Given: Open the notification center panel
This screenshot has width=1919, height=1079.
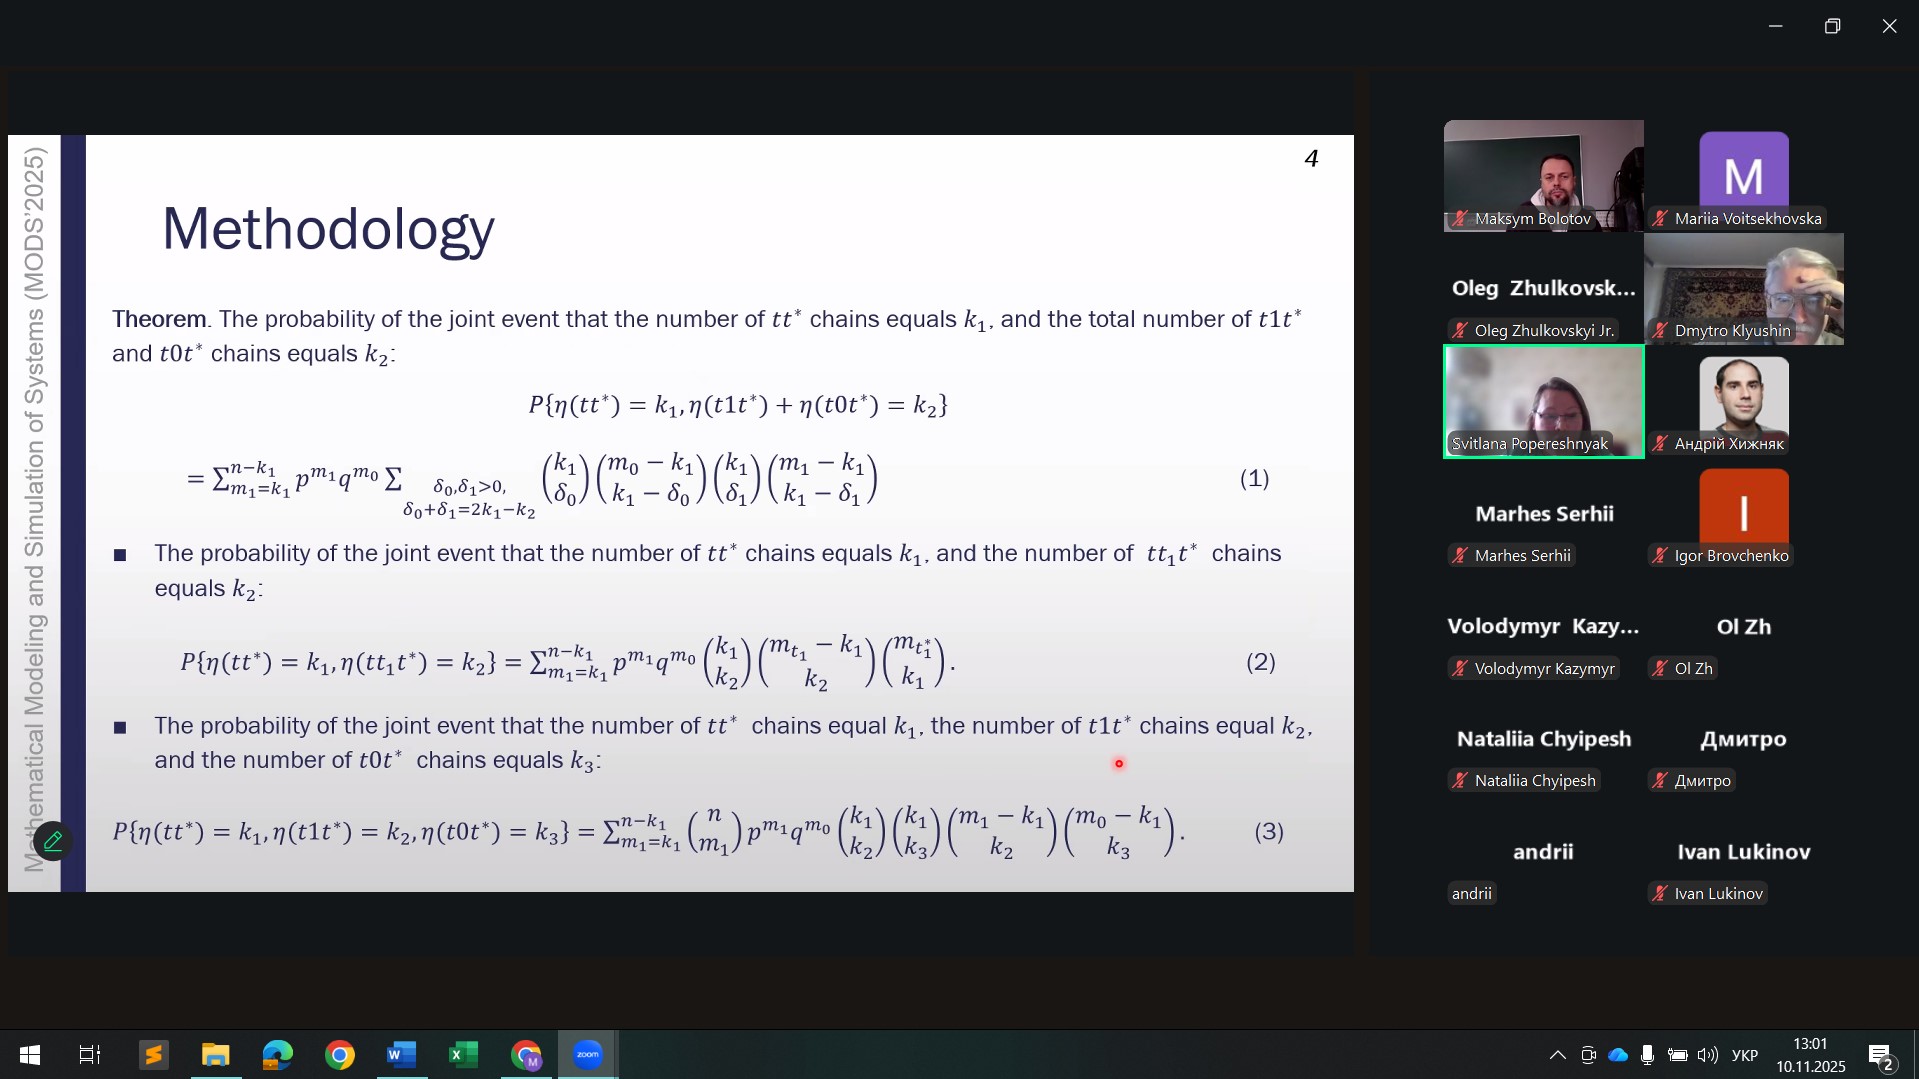Looking at the screenshot, I should (x=1881, y=1056).
